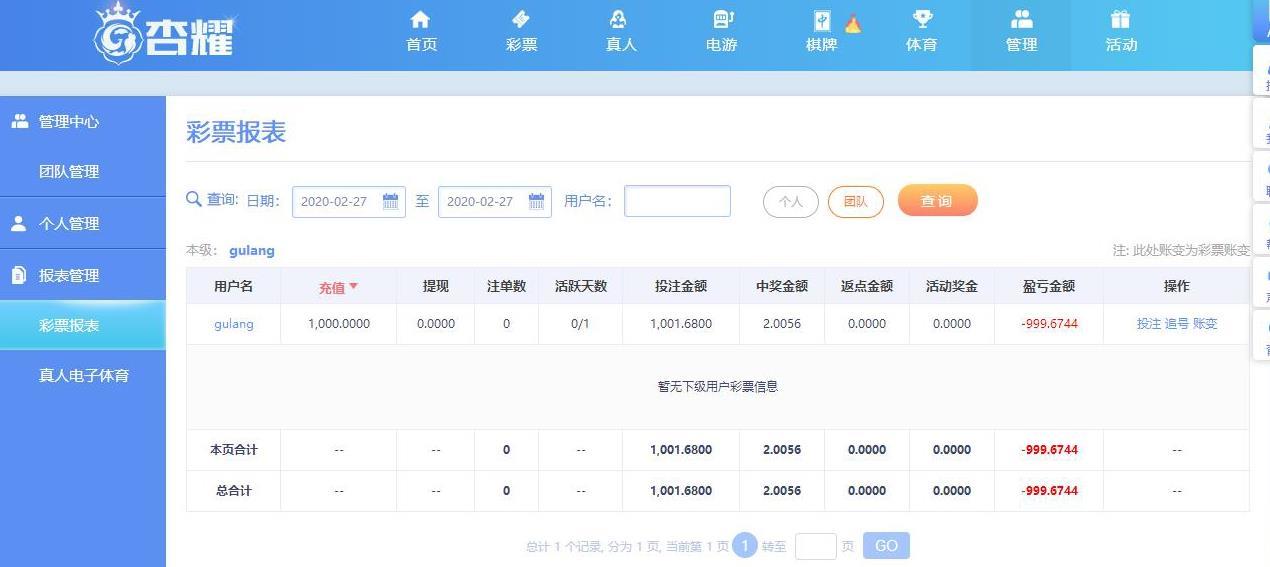Click the dealer icon above 真人
The height and width of the screenshot is (567, 1270).
619,19
